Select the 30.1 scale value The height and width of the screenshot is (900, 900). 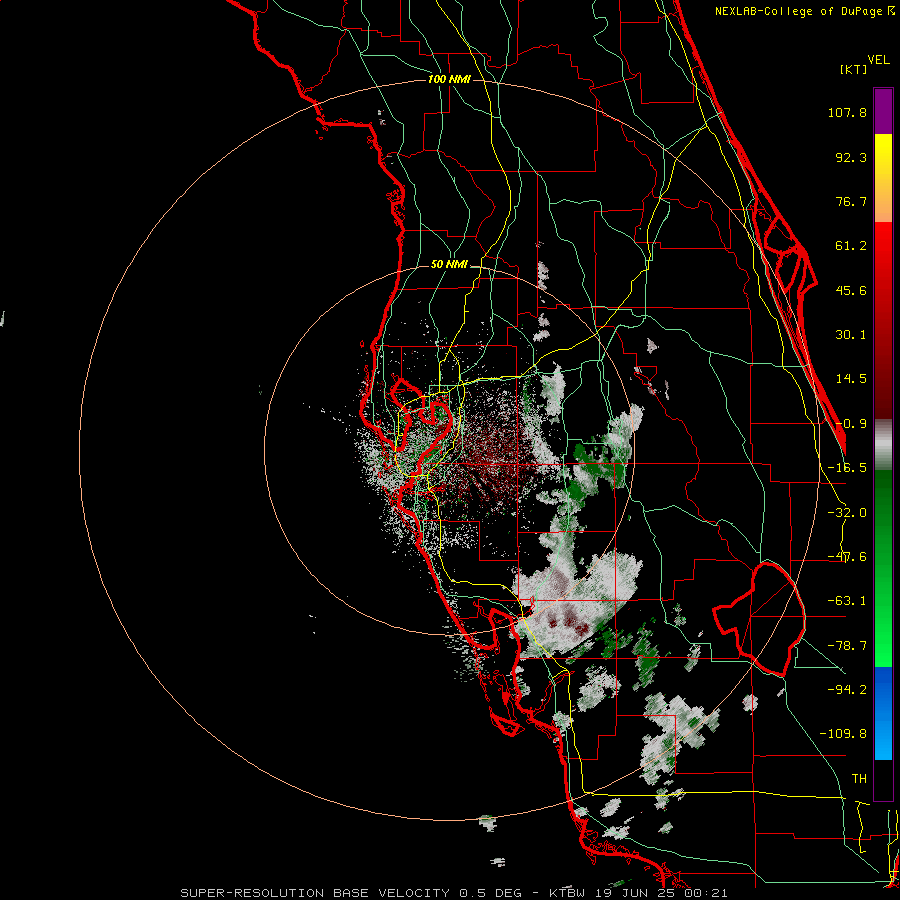(851, 335)
